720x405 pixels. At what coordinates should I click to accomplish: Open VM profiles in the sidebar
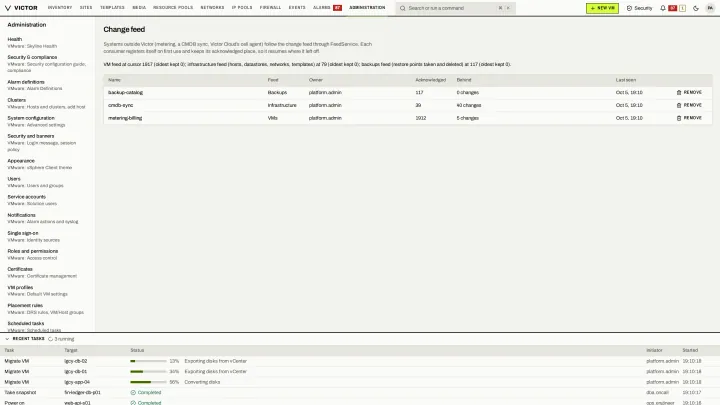47,290
